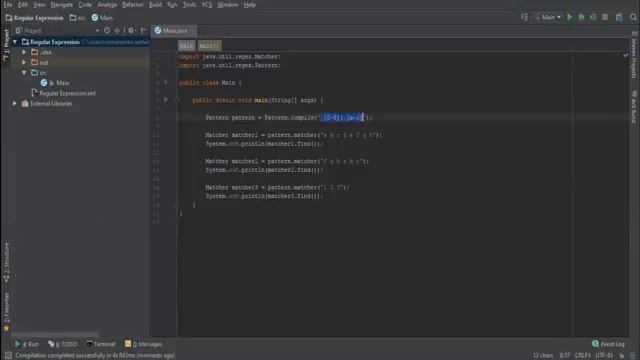Image resolution: width=640 pixels, height=360 pixels.
Task: Open the File menu
Action: click(x=8, y=5)
